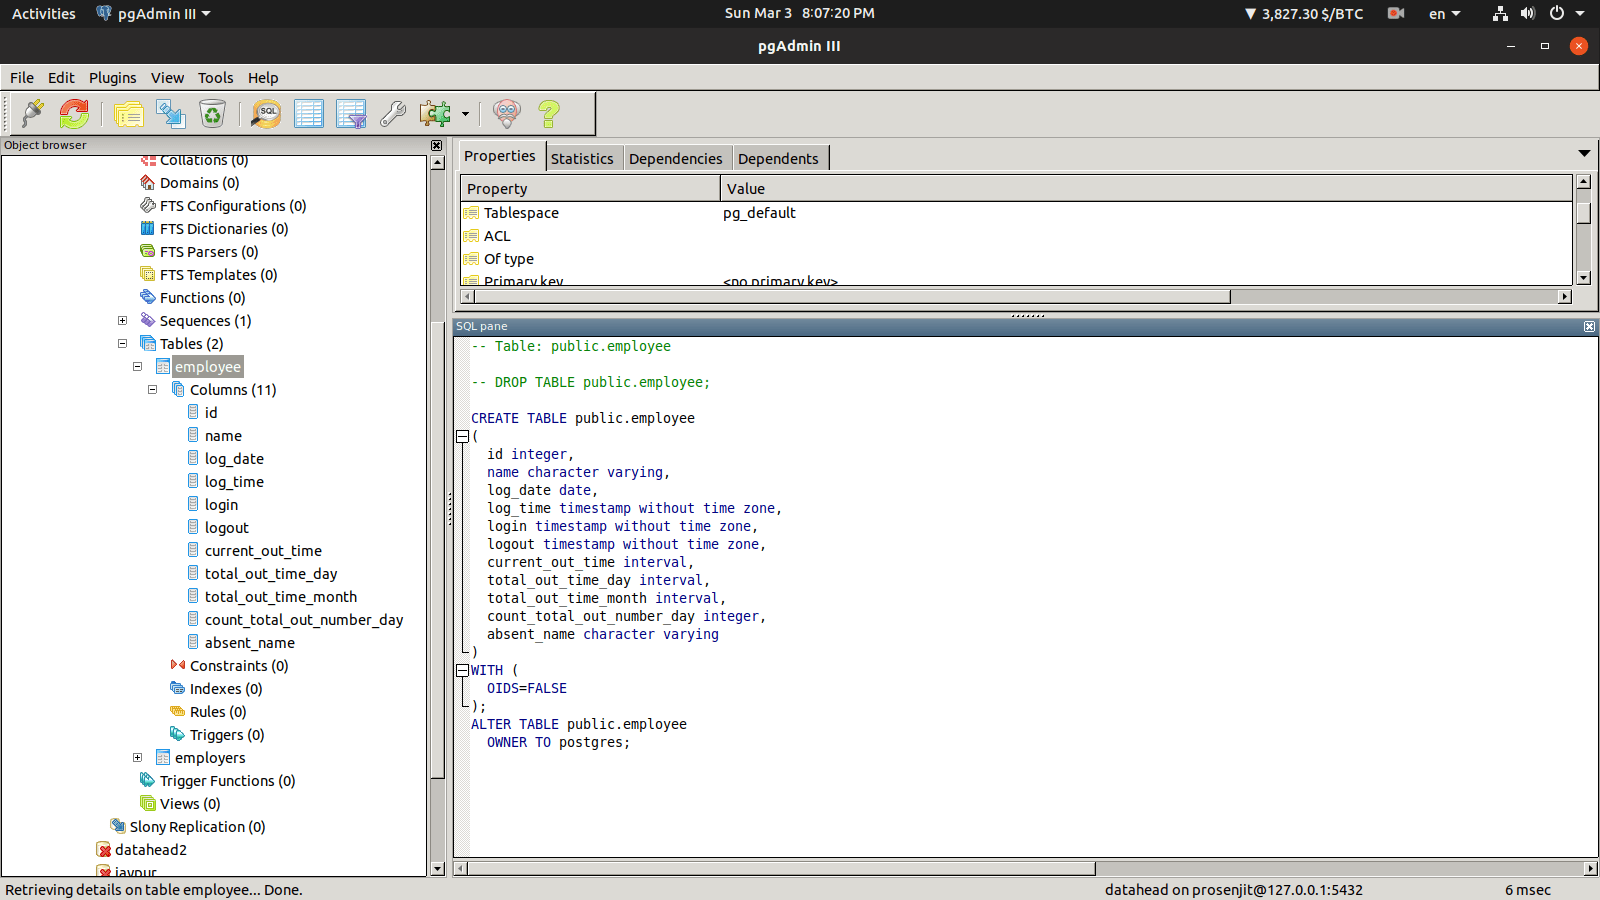Collapse the CREATE TABLE code fold
Screen dimensions: 1600x900
462,436
